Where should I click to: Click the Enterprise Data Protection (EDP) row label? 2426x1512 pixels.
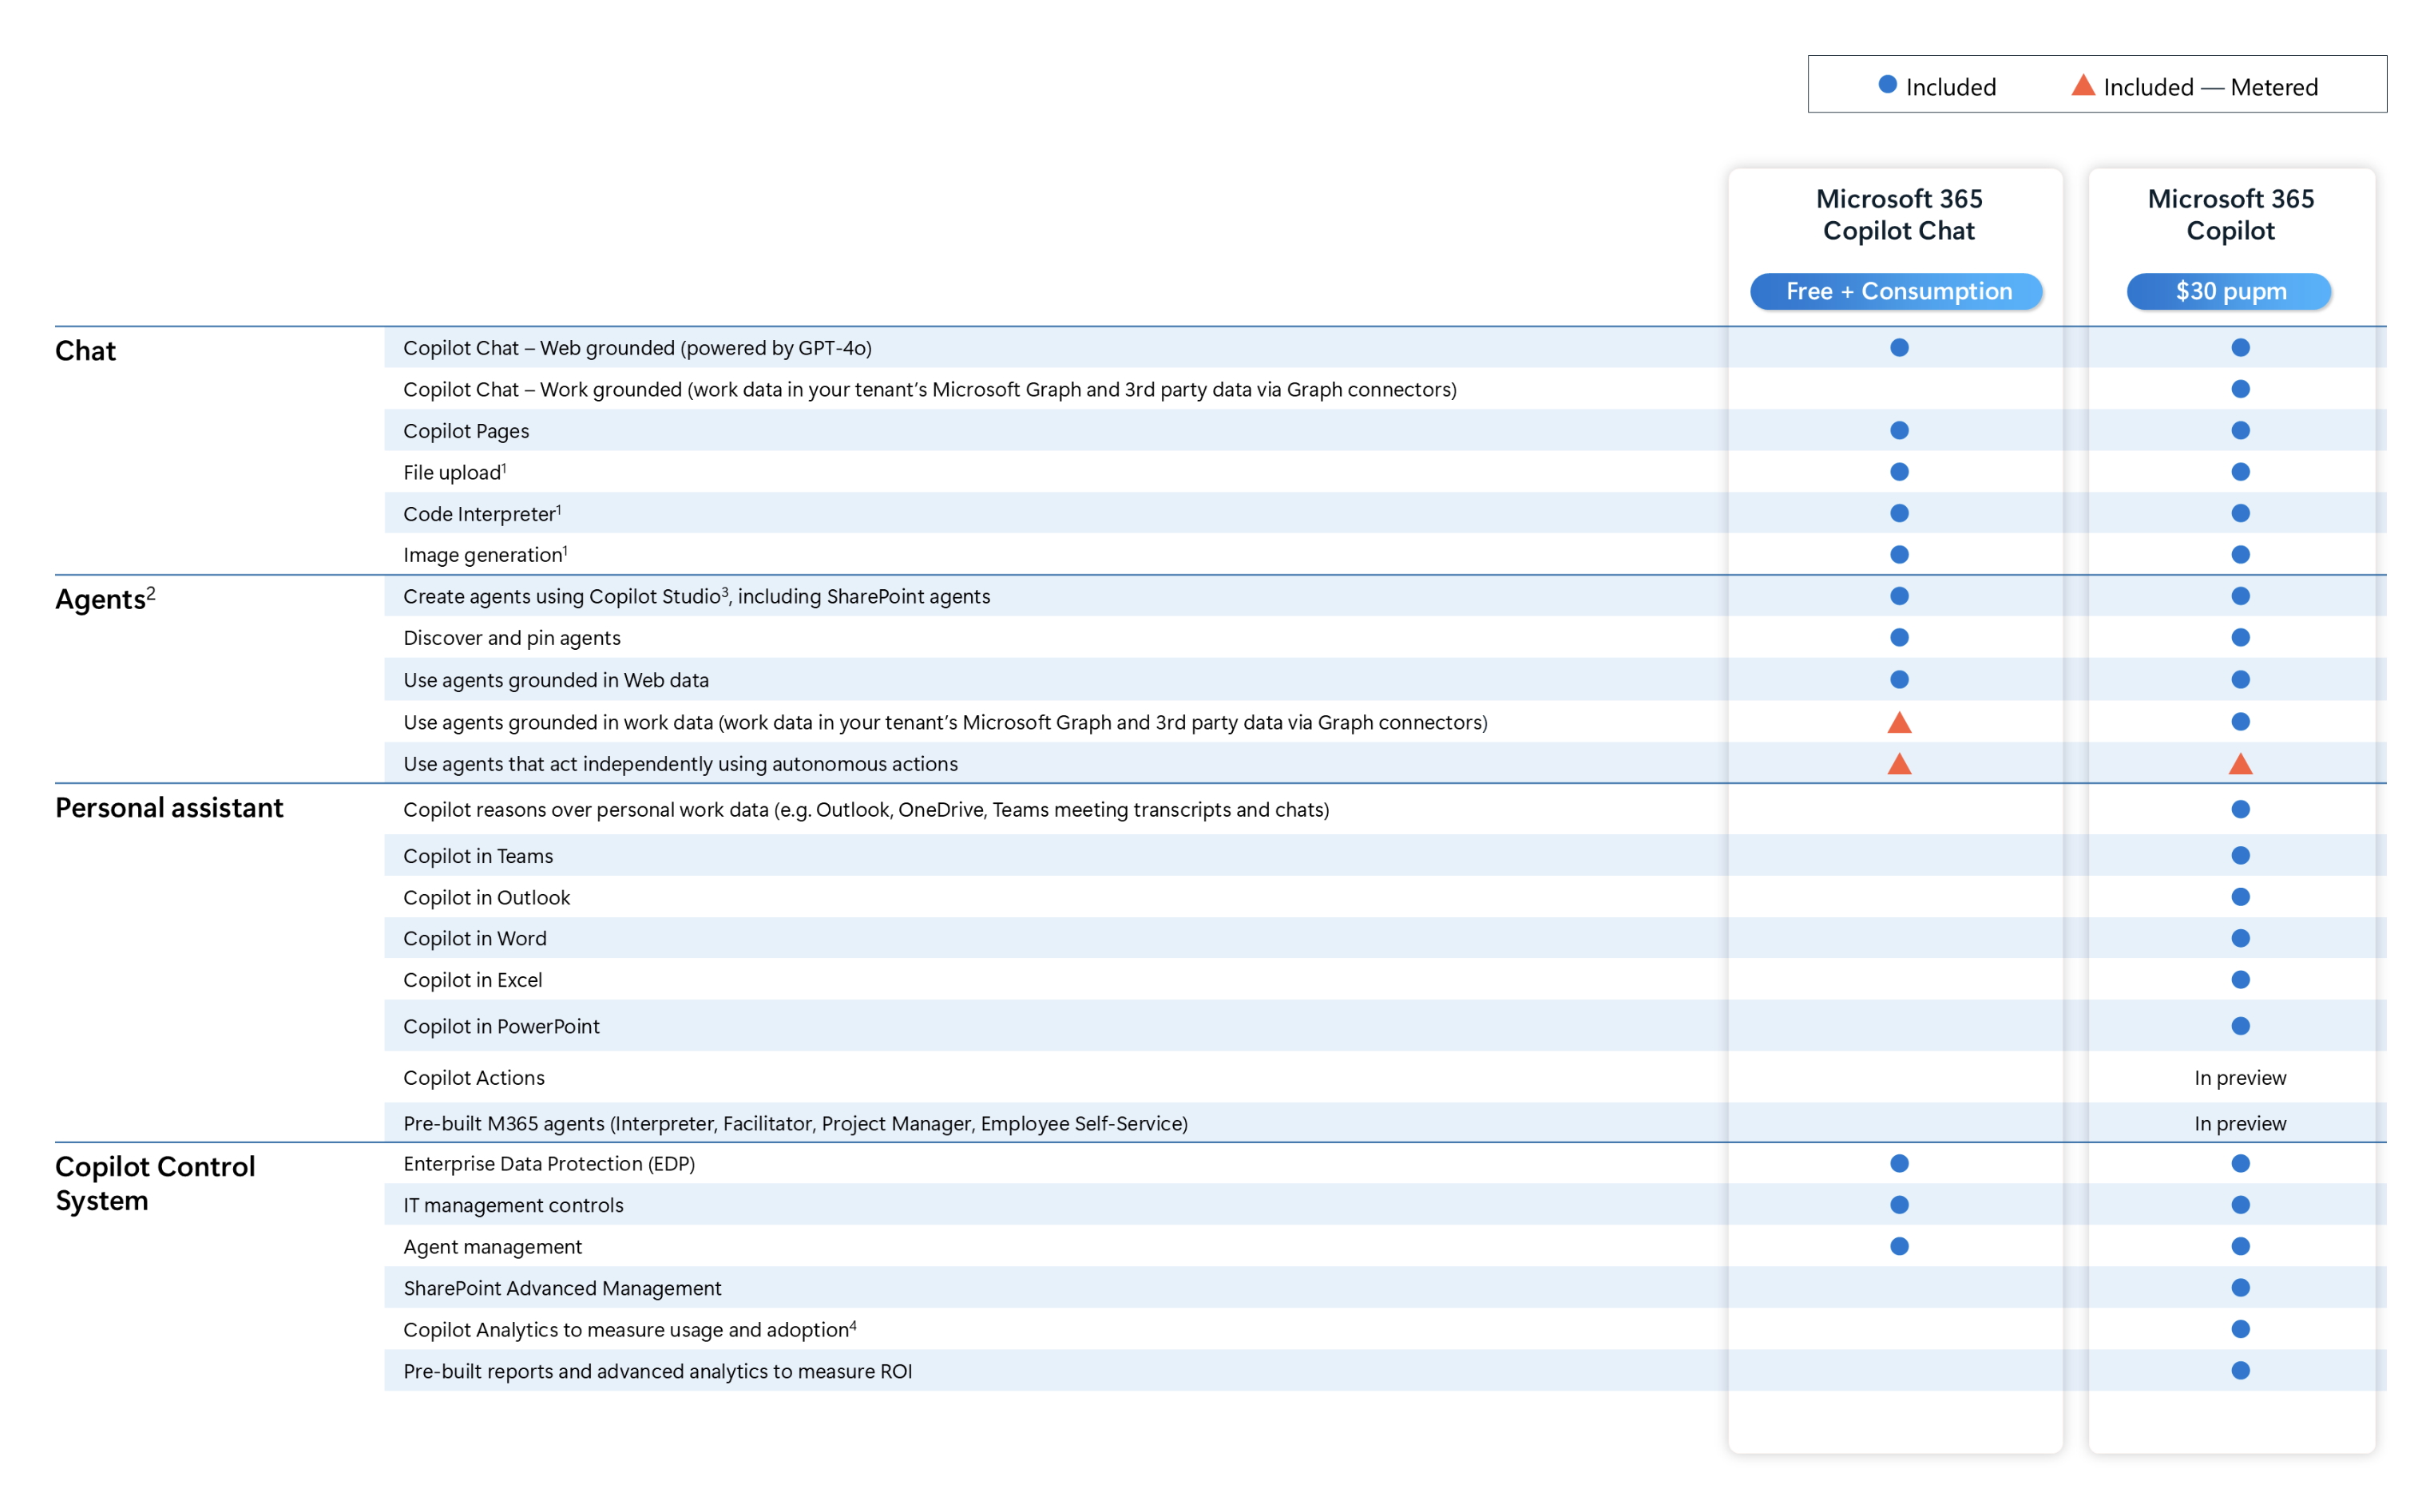pos(549,1164)
